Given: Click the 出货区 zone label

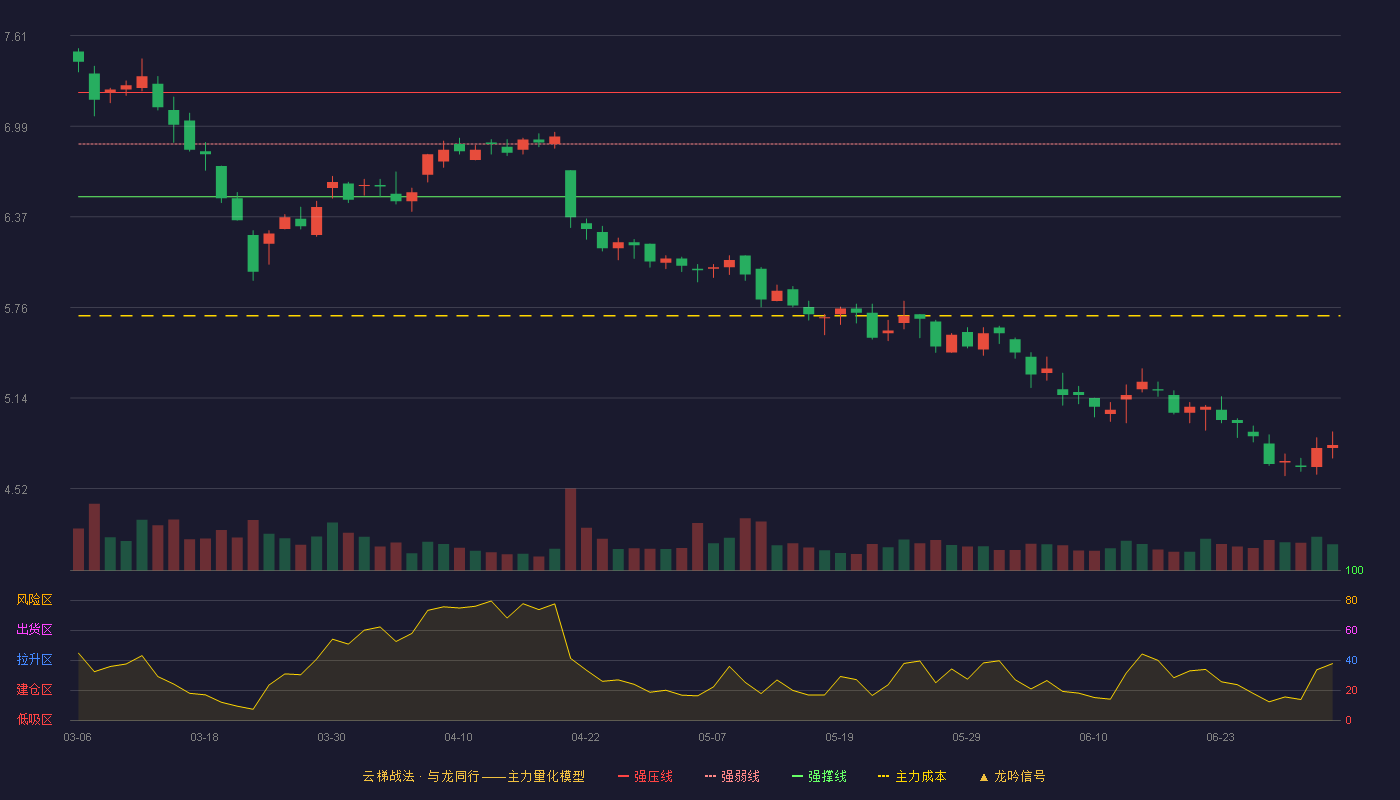Looking at the screenshot, I should coord(34,630).
